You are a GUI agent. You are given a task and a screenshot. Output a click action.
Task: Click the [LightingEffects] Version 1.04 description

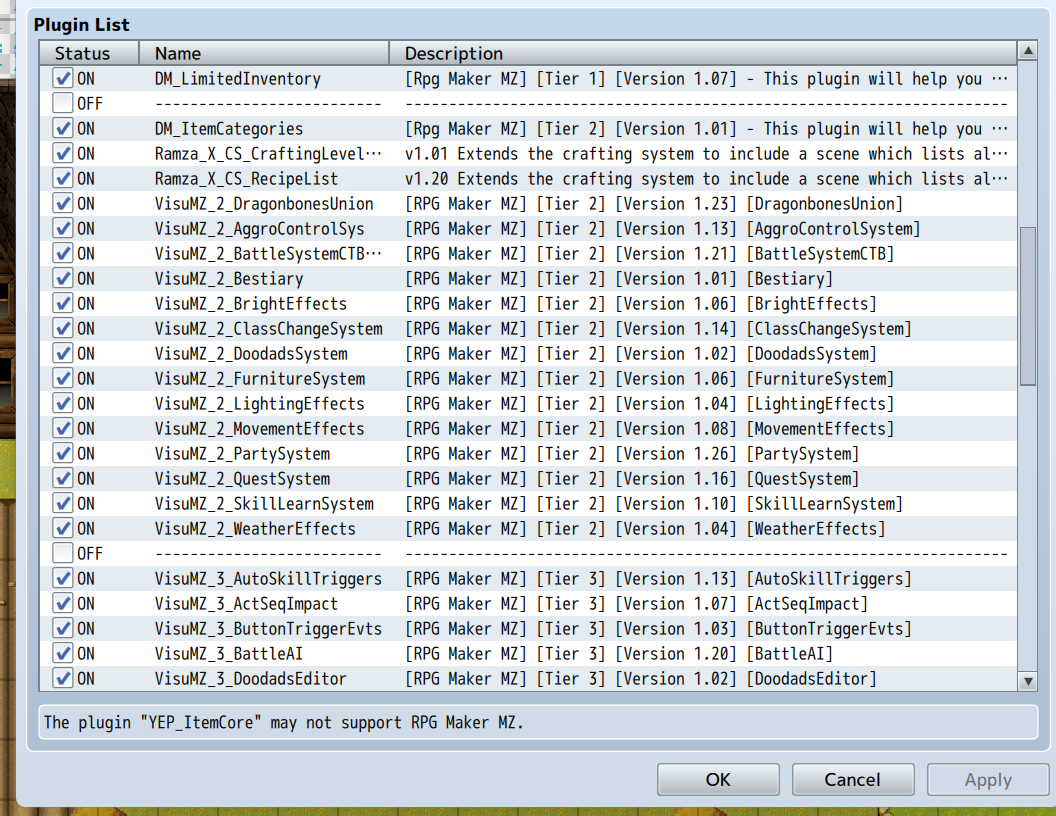point(649,404)
